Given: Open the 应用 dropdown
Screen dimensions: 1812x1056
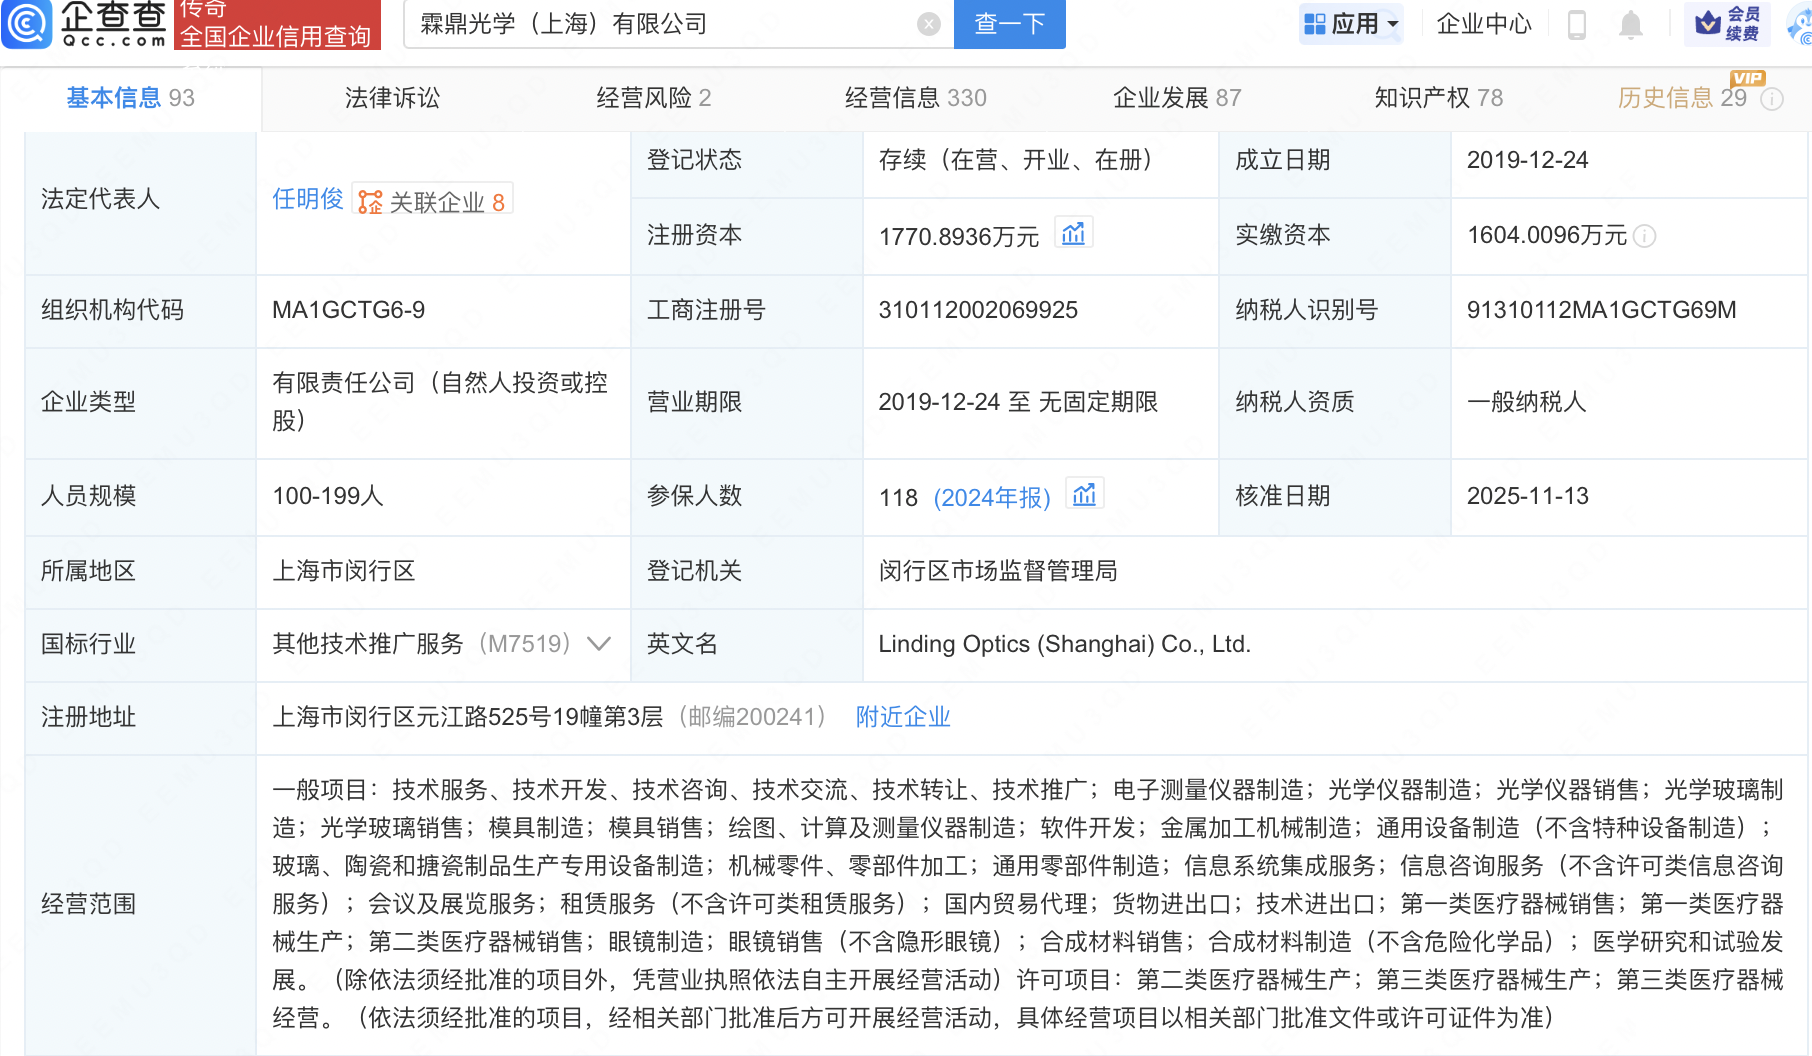Looking at the screenshot, I should 1352,24.
